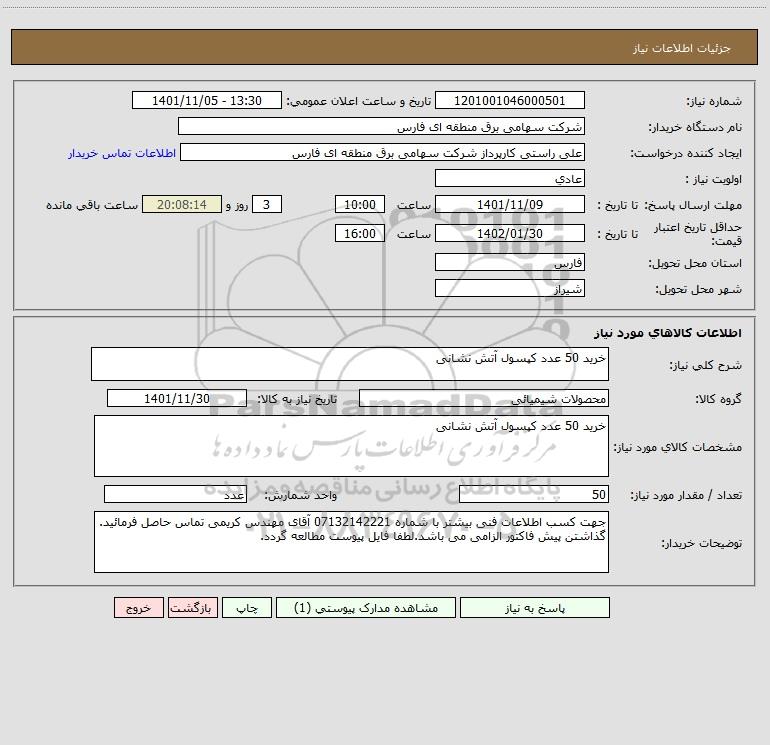Click the general description field شرح کلی نیاز
This screenshot has width=770, height=745.
(350, 364)
